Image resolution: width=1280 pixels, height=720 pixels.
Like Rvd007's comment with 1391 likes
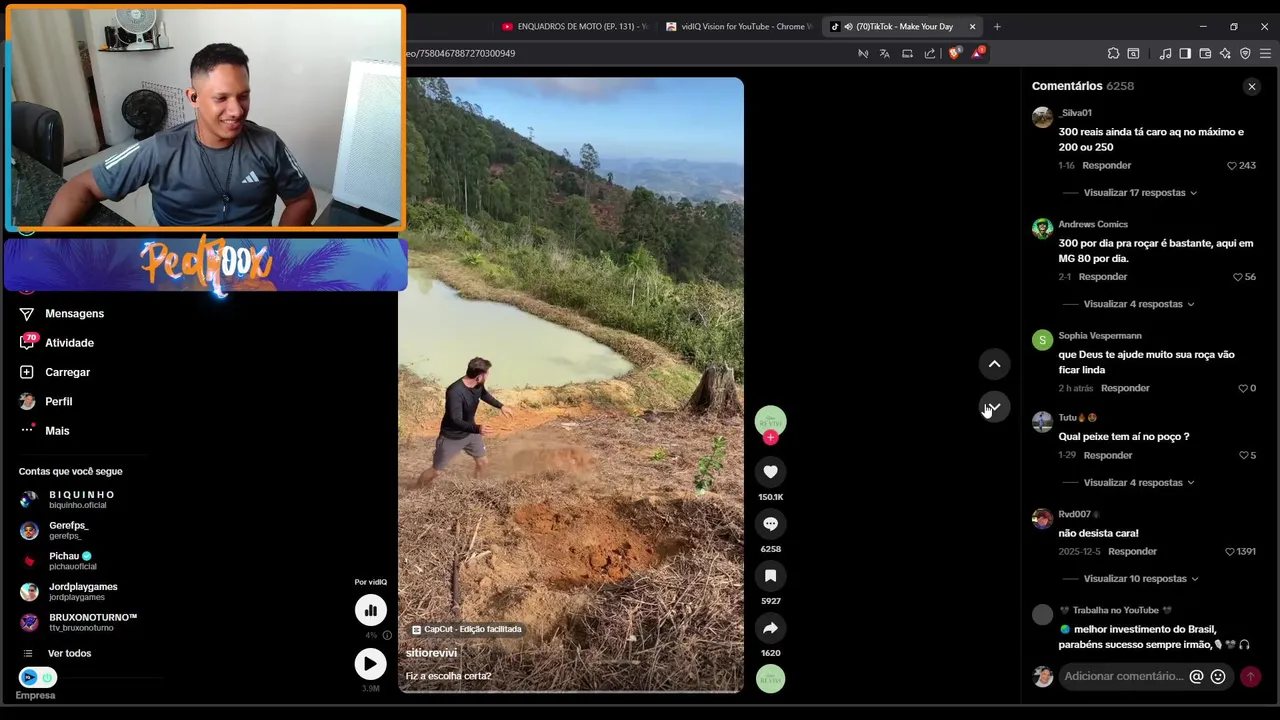pyautogui.click(x=1230, y=551)
